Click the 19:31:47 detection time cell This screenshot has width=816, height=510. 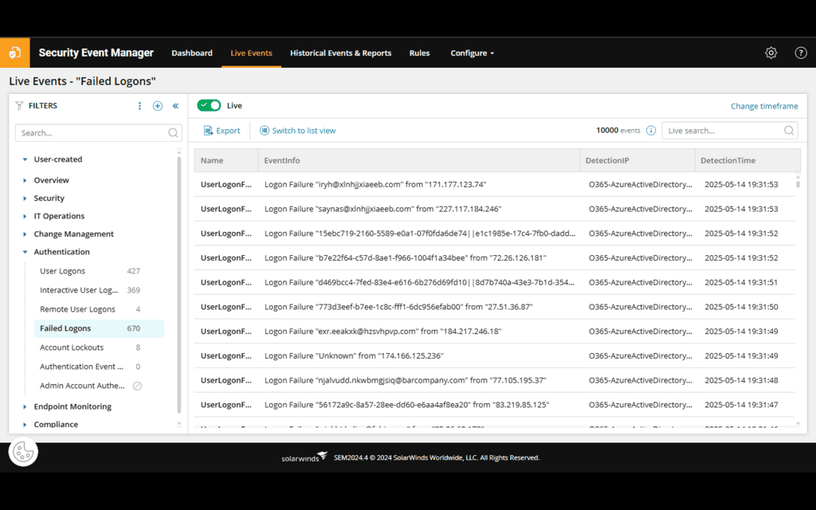(x=741, y=404)
